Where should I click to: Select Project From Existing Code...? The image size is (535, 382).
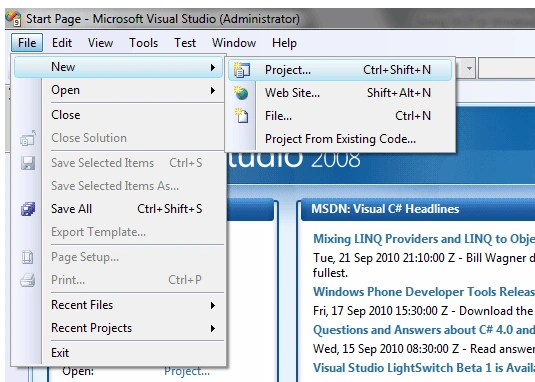[x=340, y=139]
